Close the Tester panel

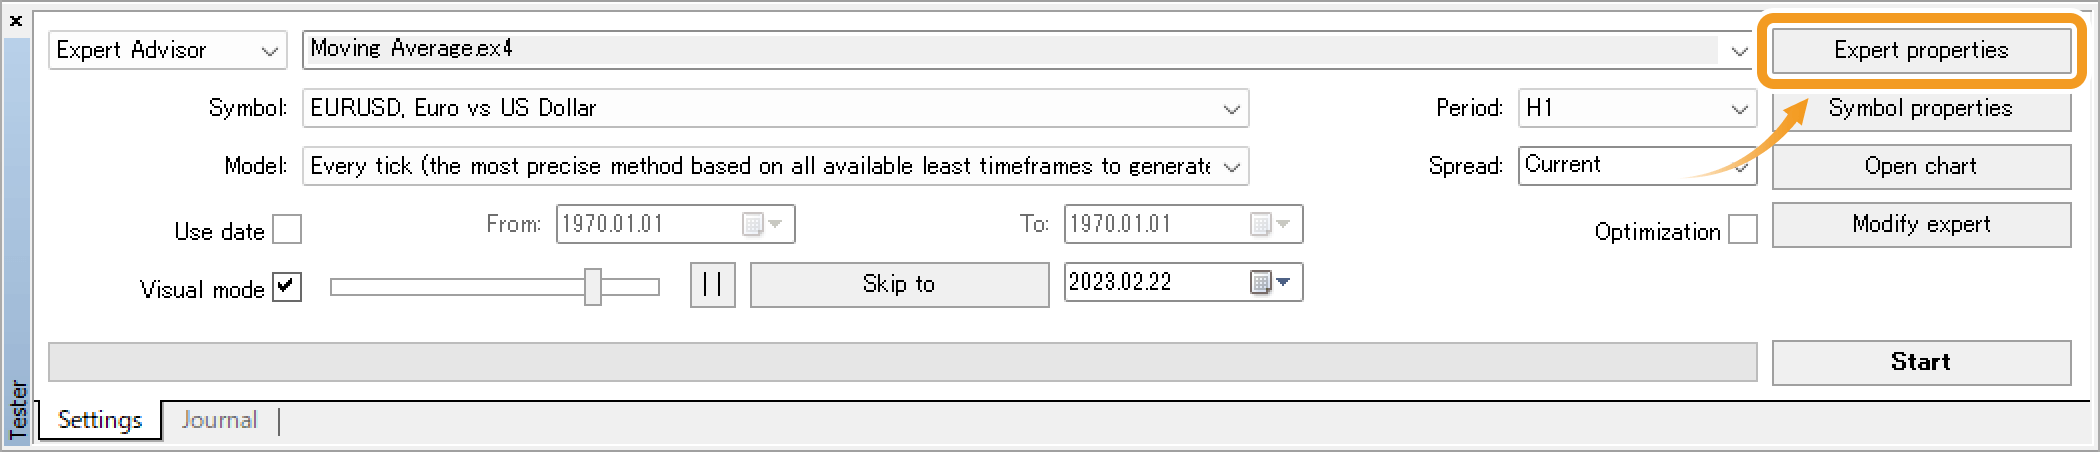[16, 20]
